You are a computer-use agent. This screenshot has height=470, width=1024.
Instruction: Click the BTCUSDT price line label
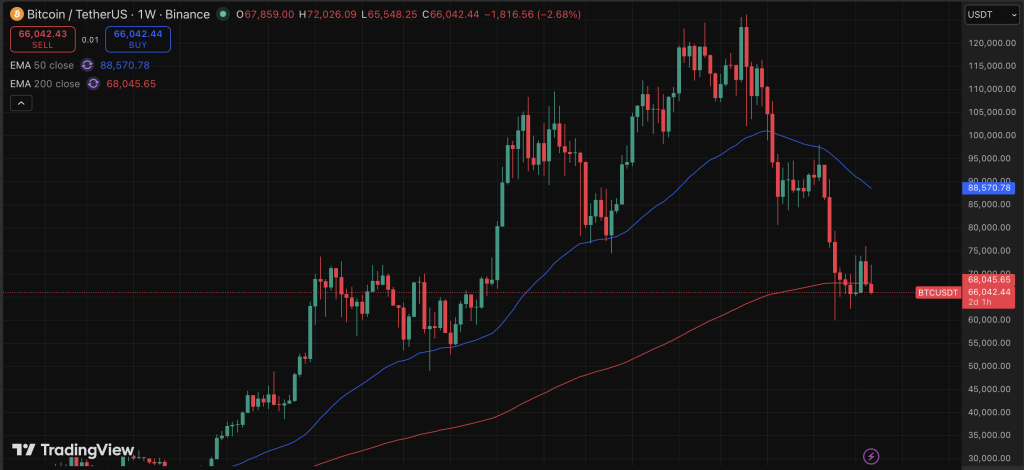pos(937,292)
